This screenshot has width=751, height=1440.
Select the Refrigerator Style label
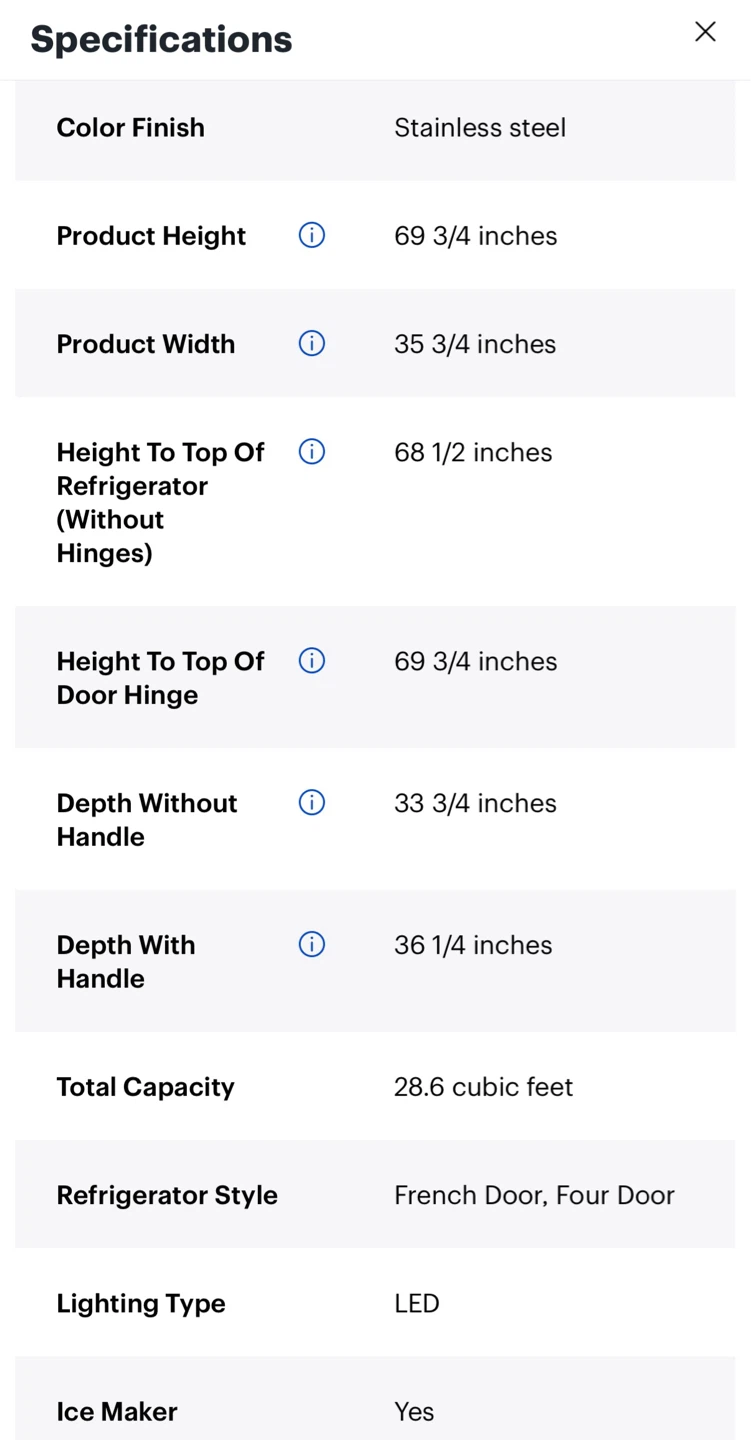point(167,1195)
